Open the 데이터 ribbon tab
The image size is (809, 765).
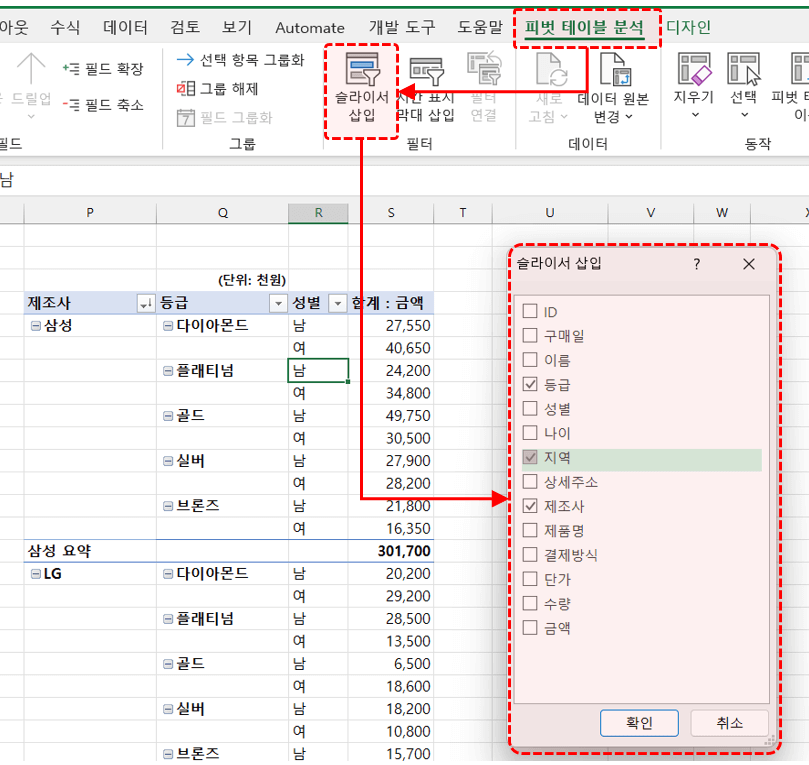pyautogui.click(x=125, y=27)
